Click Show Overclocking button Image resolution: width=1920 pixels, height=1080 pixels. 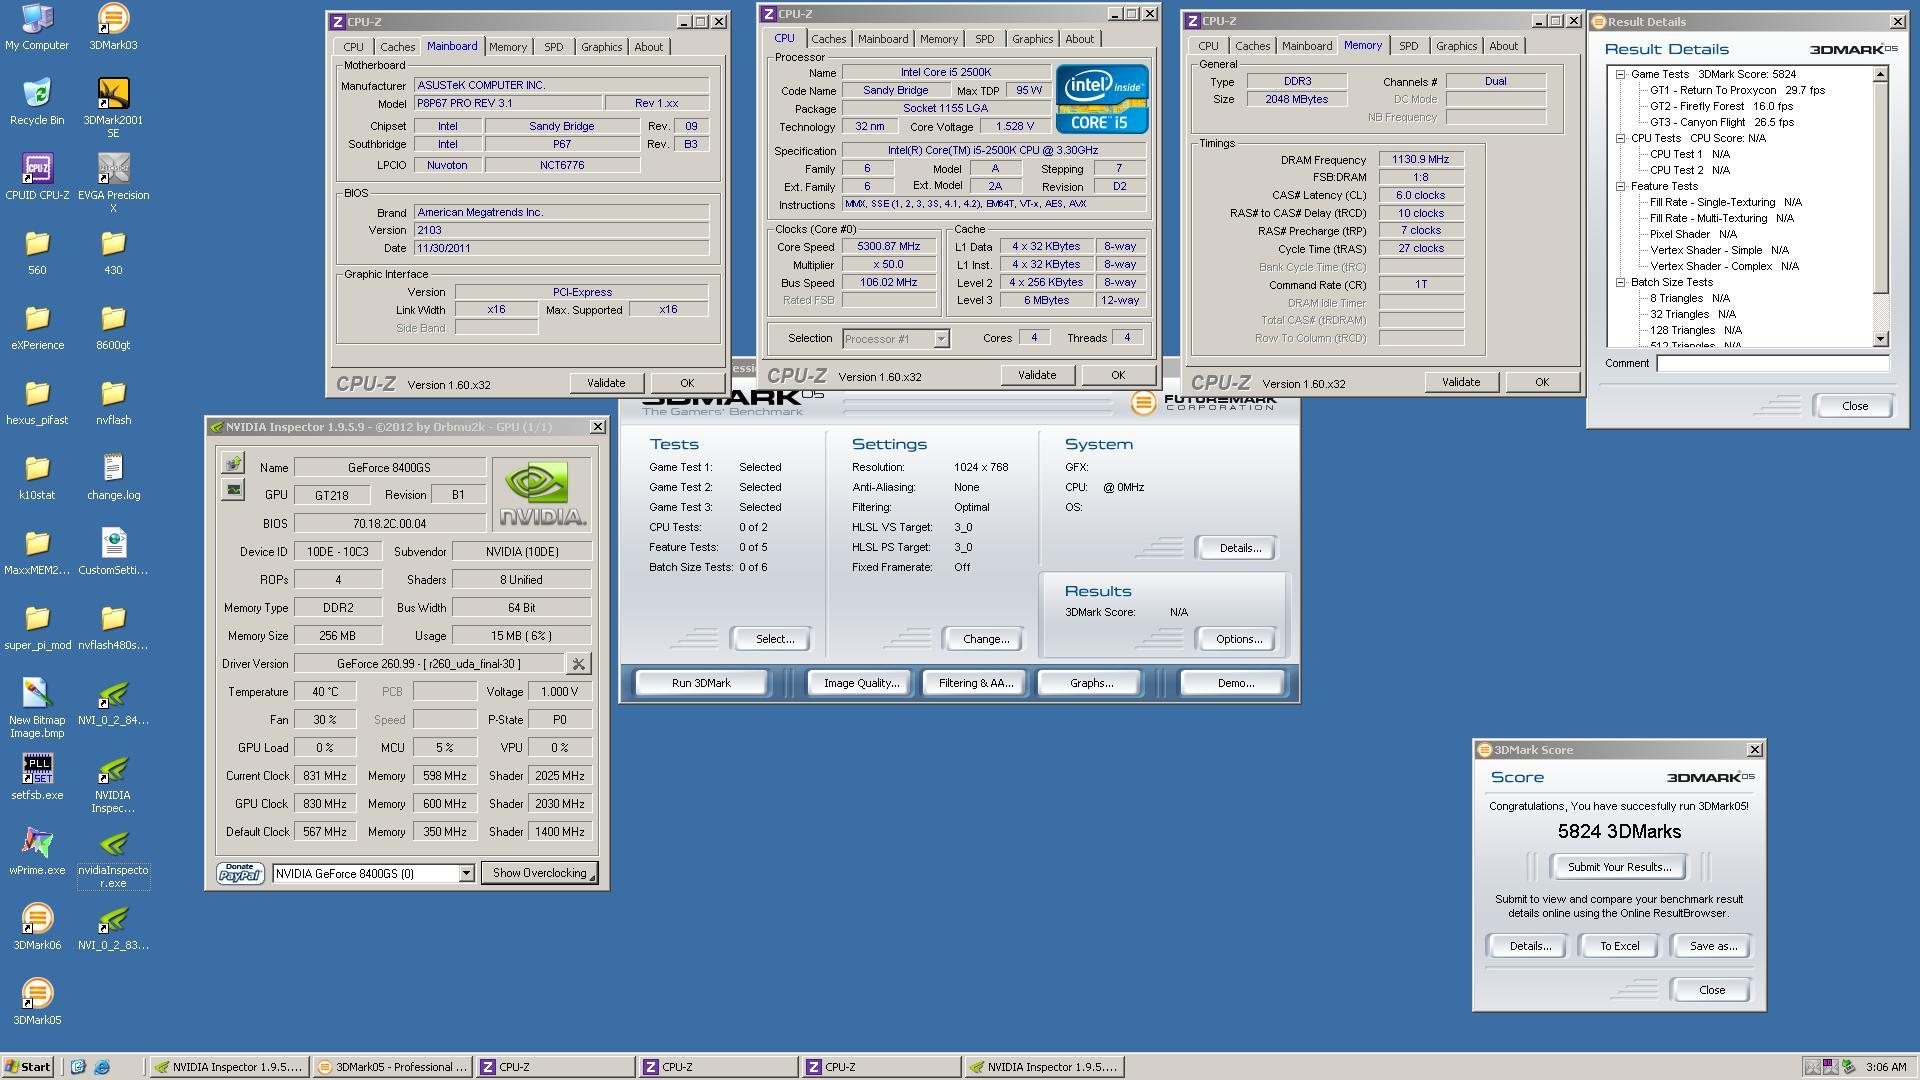point(539,873)
